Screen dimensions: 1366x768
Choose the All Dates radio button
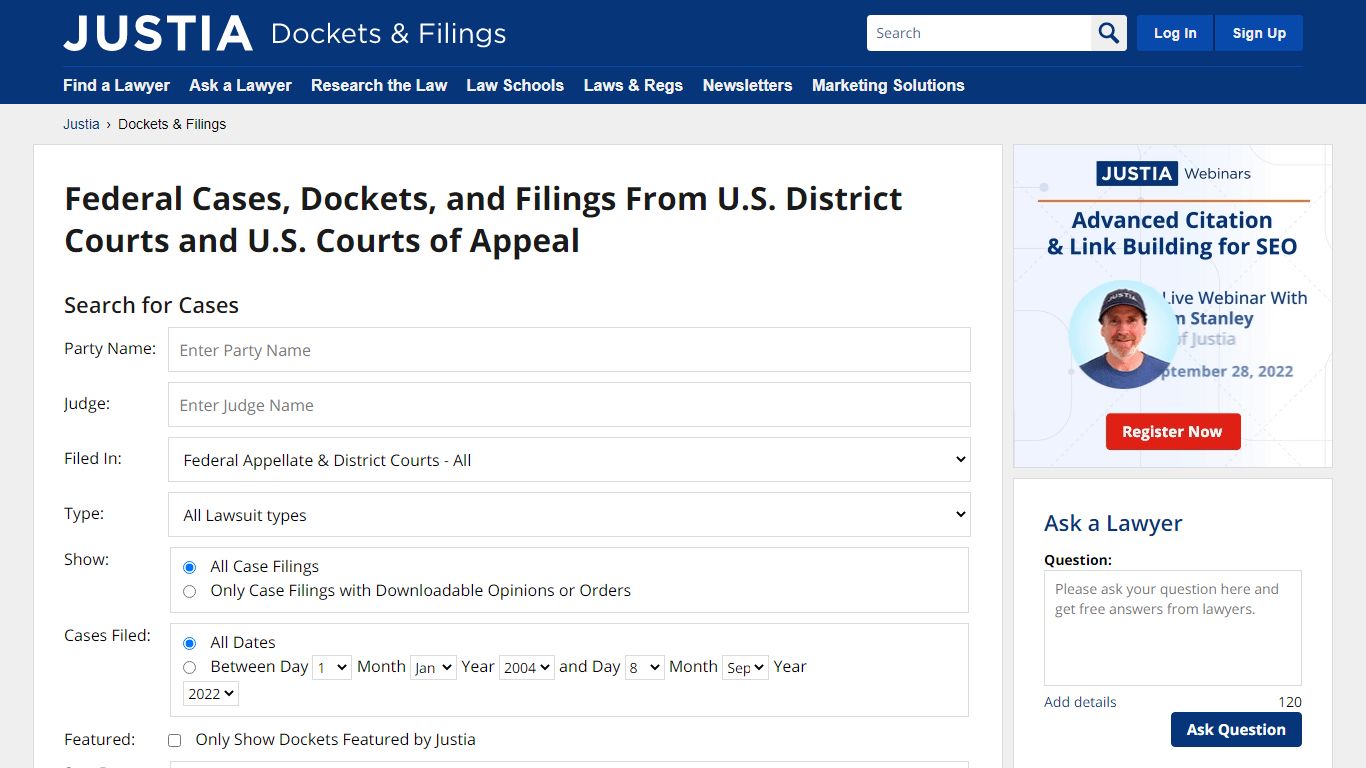point(189,643)
